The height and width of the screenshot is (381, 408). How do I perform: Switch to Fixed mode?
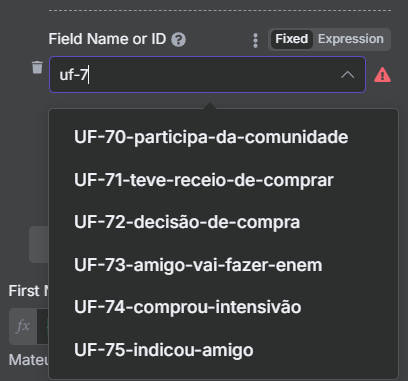click(291, 39)
